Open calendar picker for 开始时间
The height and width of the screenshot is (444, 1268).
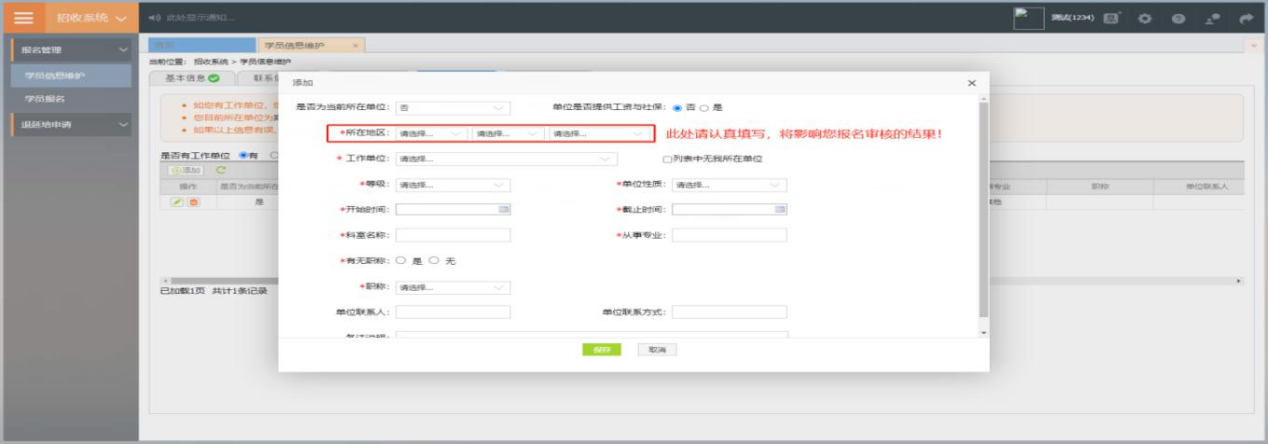coord(504,209)
